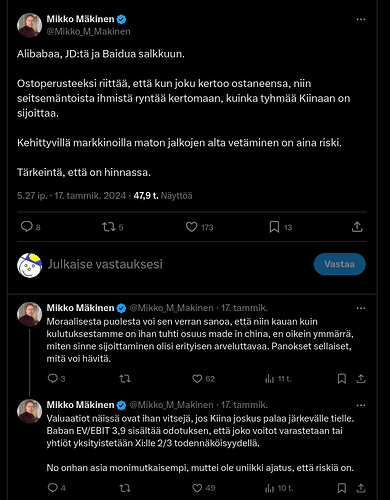The image size is (390, 500).
Task: Share the Valuaatiot reply post
Action: [x=361, y=488]
